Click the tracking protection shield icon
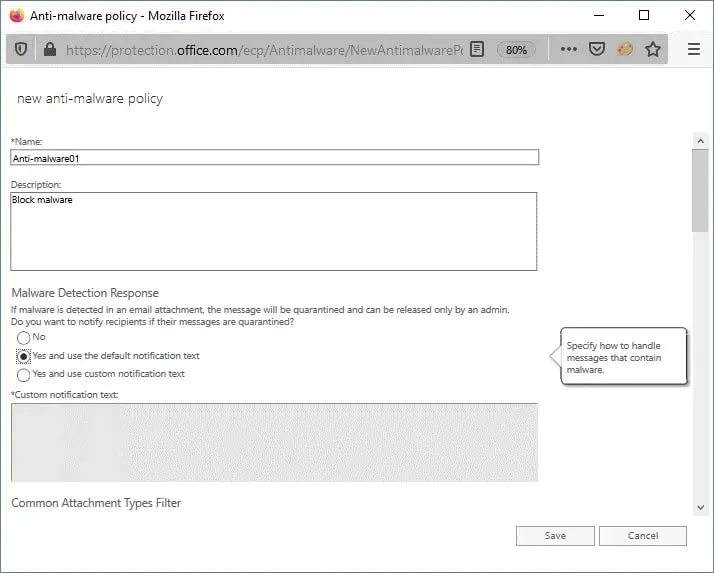 22,49
